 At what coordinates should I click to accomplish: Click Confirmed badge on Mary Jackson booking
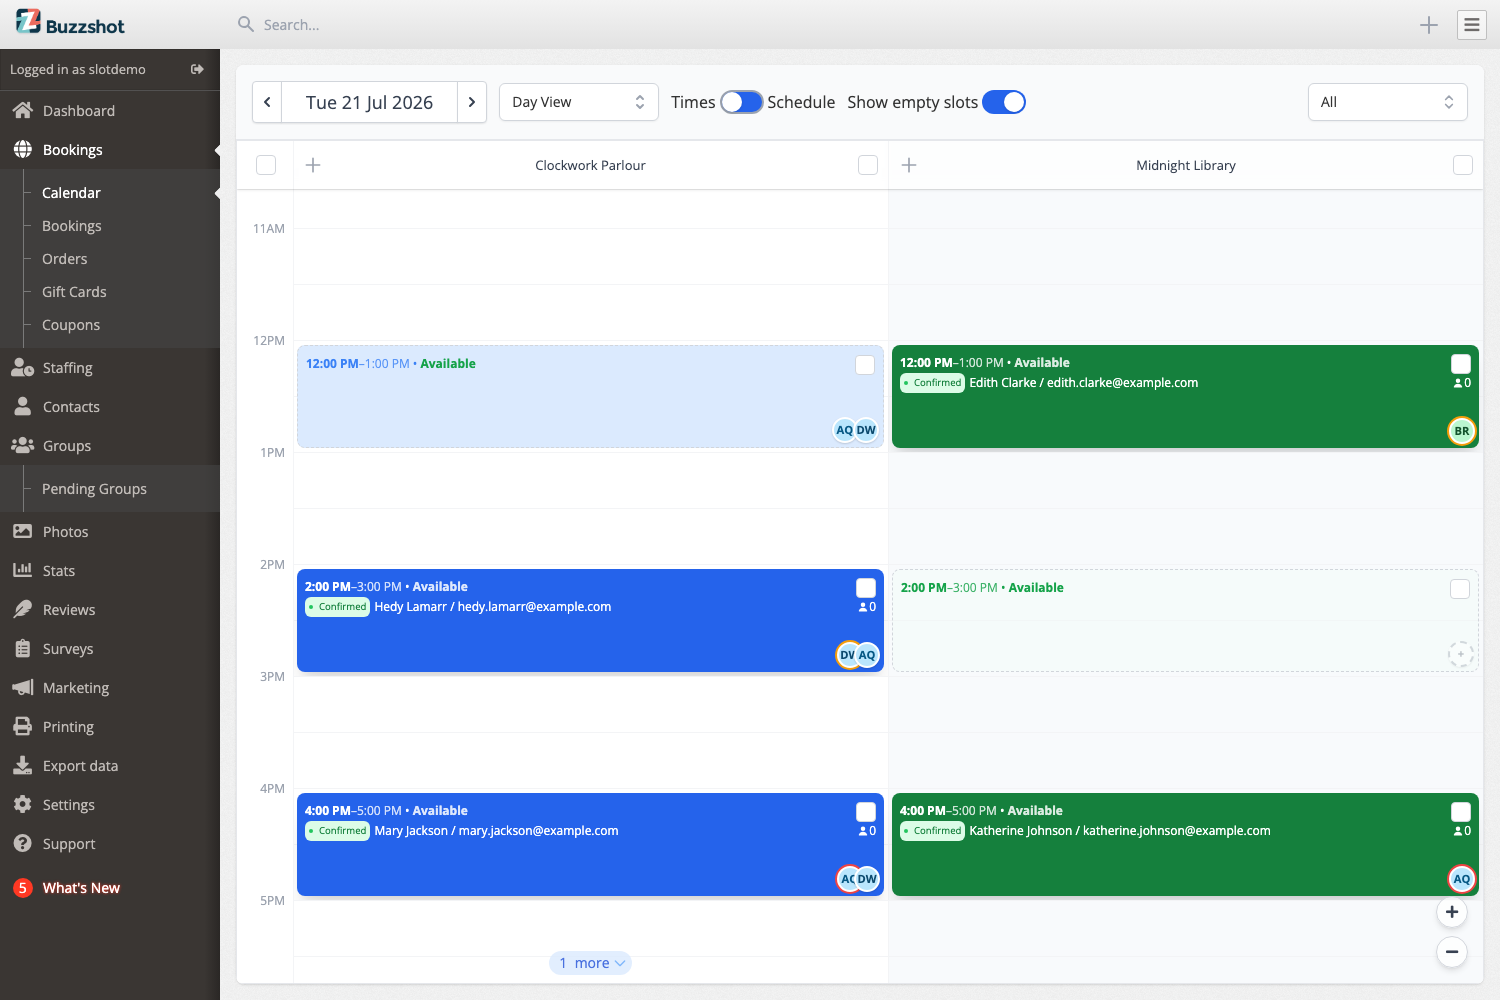tap(338, 831)
